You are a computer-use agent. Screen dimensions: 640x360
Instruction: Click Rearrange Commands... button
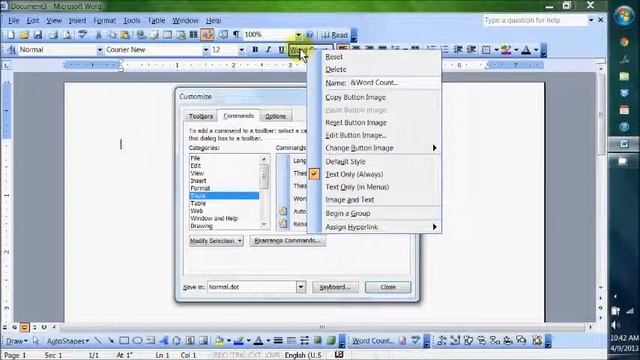(x=287, y=241)
